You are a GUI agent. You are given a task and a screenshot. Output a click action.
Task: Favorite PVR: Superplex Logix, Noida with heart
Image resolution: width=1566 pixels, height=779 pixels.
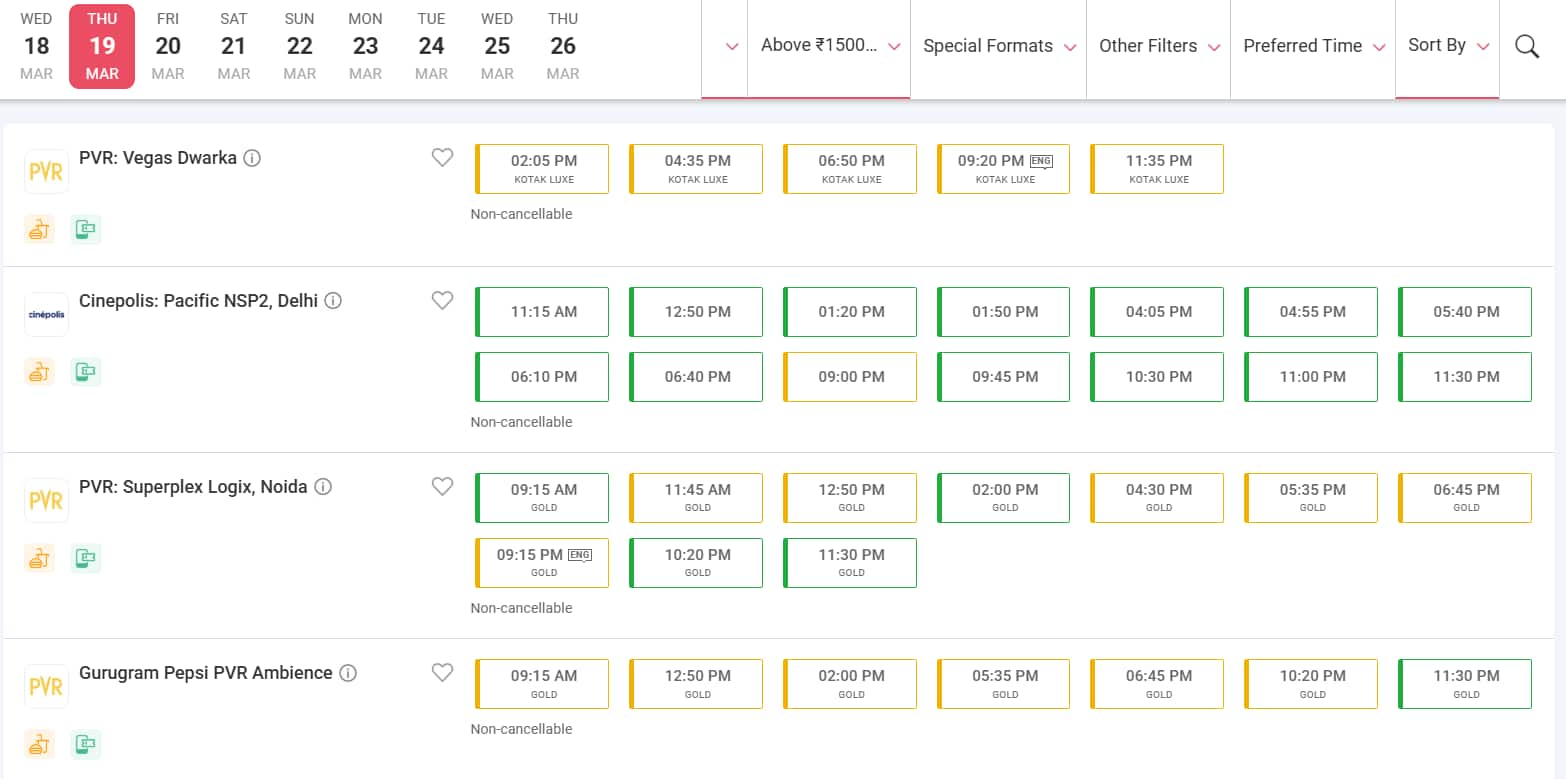click(x=442, y=486)
